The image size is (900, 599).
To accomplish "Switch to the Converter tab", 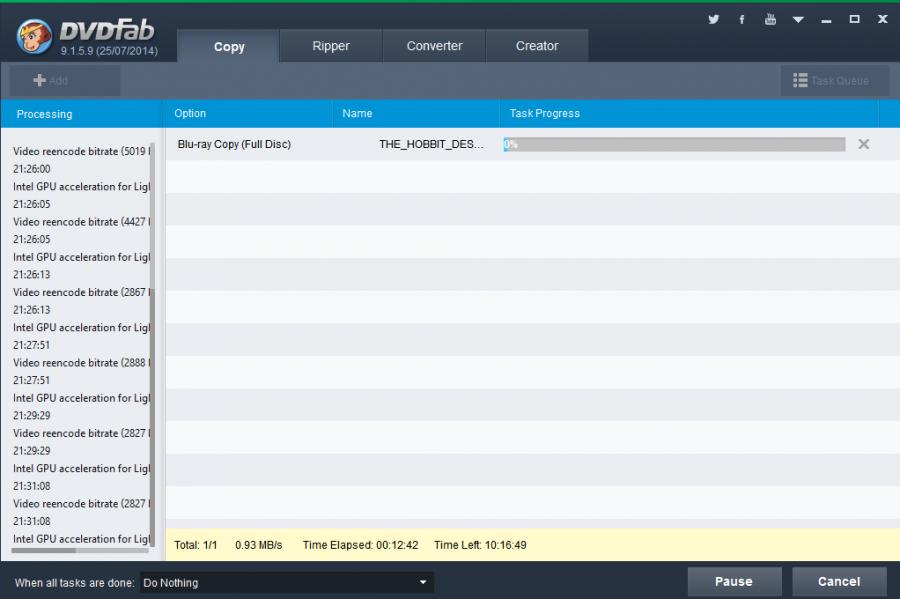I will (x=434, y=45).
